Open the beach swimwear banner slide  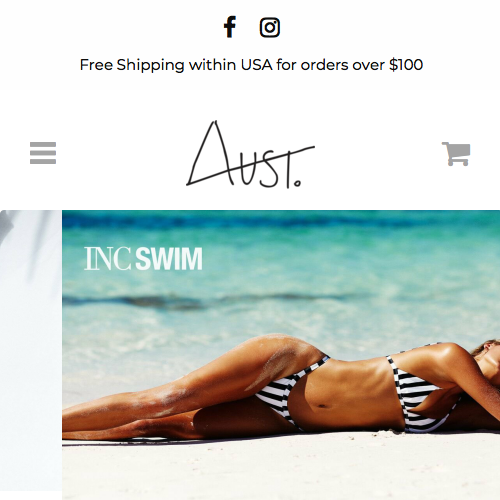click(281, 355)
